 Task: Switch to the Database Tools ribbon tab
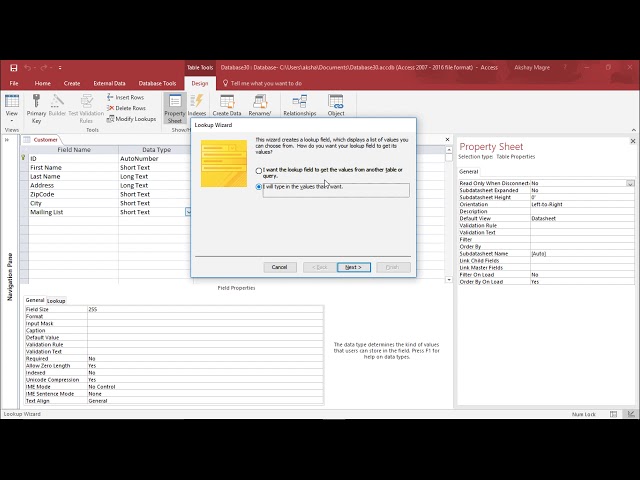click(x=157, y=83)
